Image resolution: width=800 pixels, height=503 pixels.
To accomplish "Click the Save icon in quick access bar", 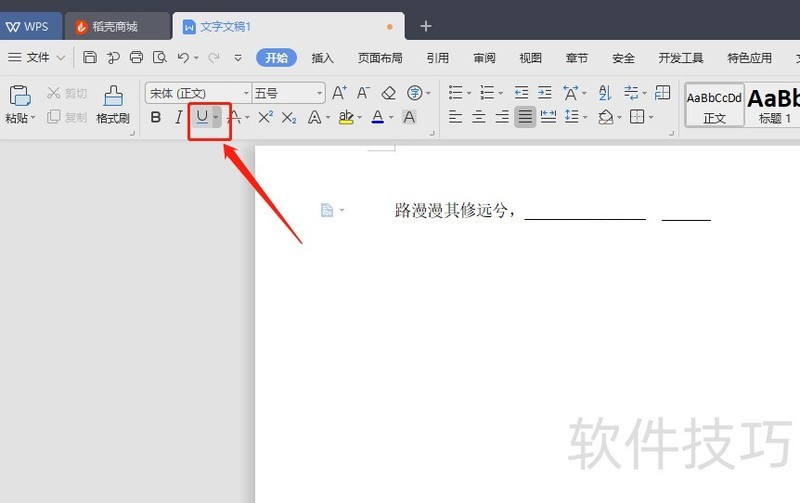I will (89, 57).
